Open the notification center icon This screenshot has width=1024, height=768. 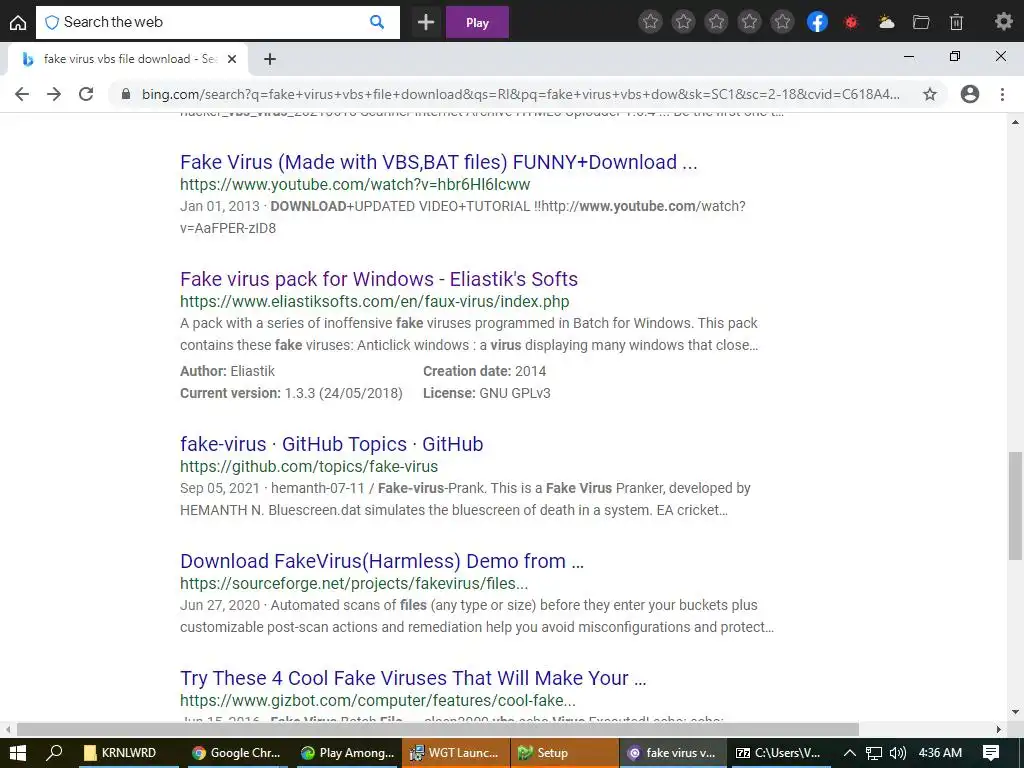pyautogui.click(x=991, y=752)
